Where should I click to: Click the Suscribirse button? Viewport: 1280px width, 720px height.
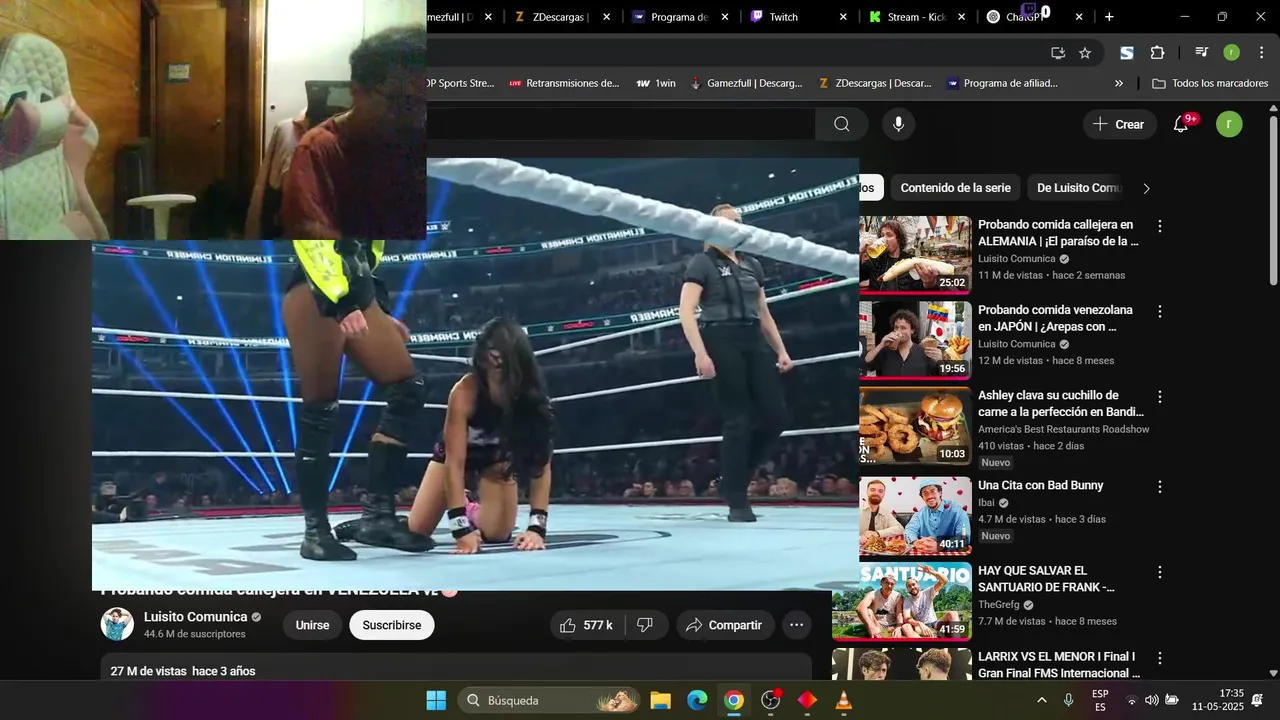tap(392, 625)
